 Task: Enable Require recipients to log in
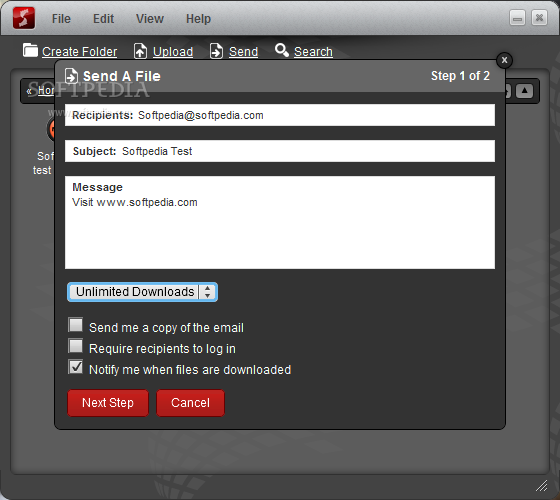point(76,346)
